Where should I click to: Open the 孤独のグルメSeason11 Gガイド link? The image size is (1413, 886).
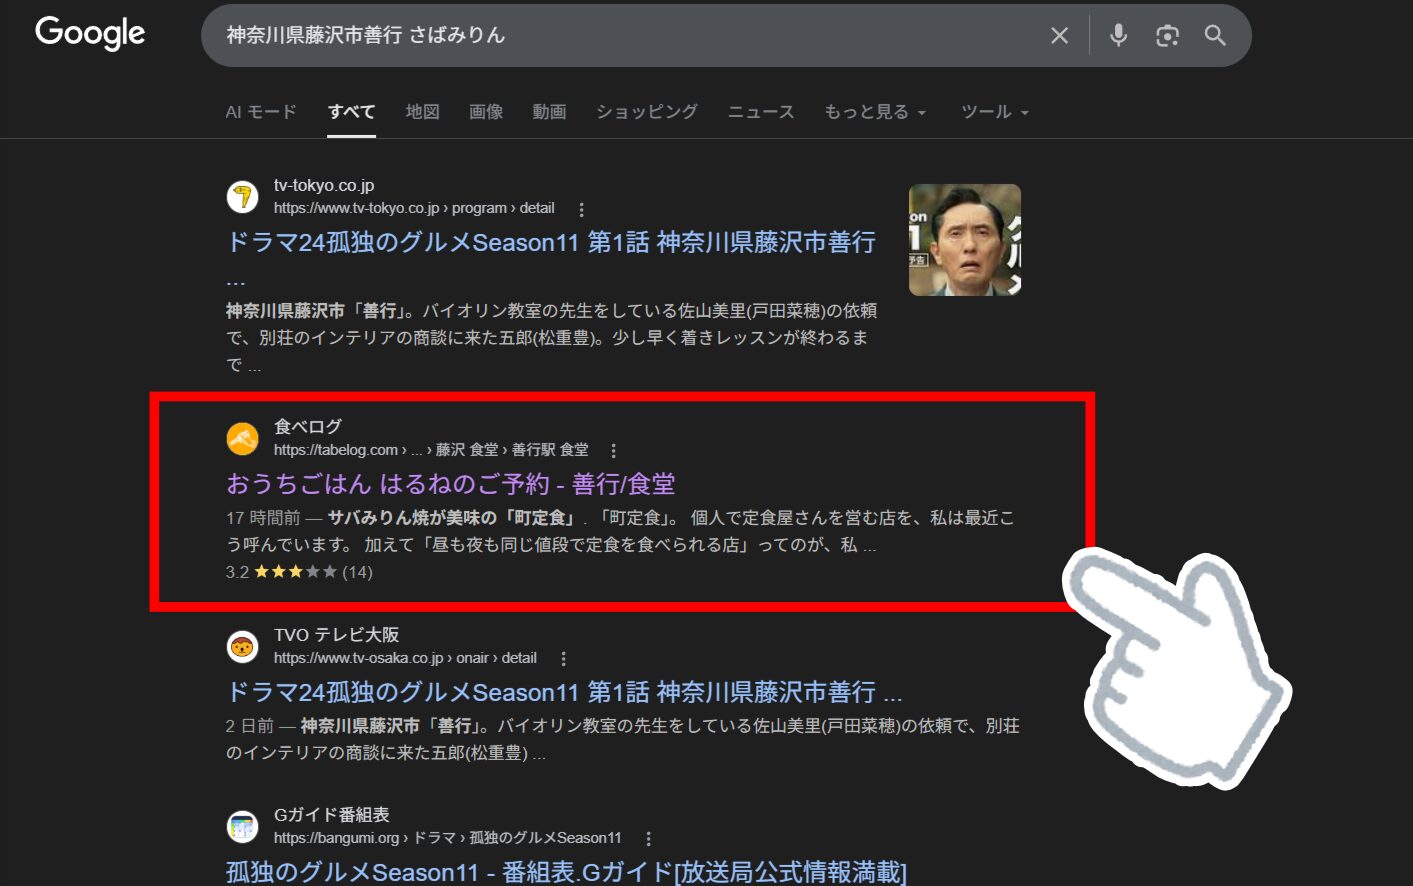[x=564, y=871]
